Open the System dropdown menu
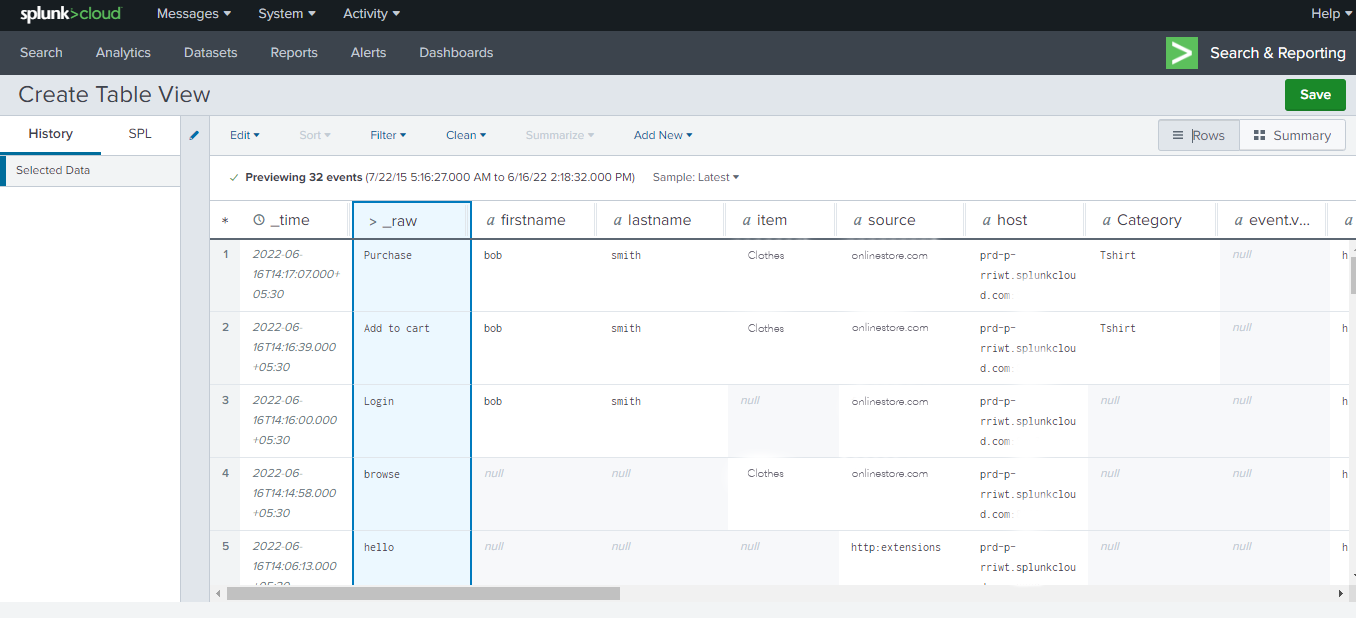1356x618 pixels. click(x=287, y=14)
